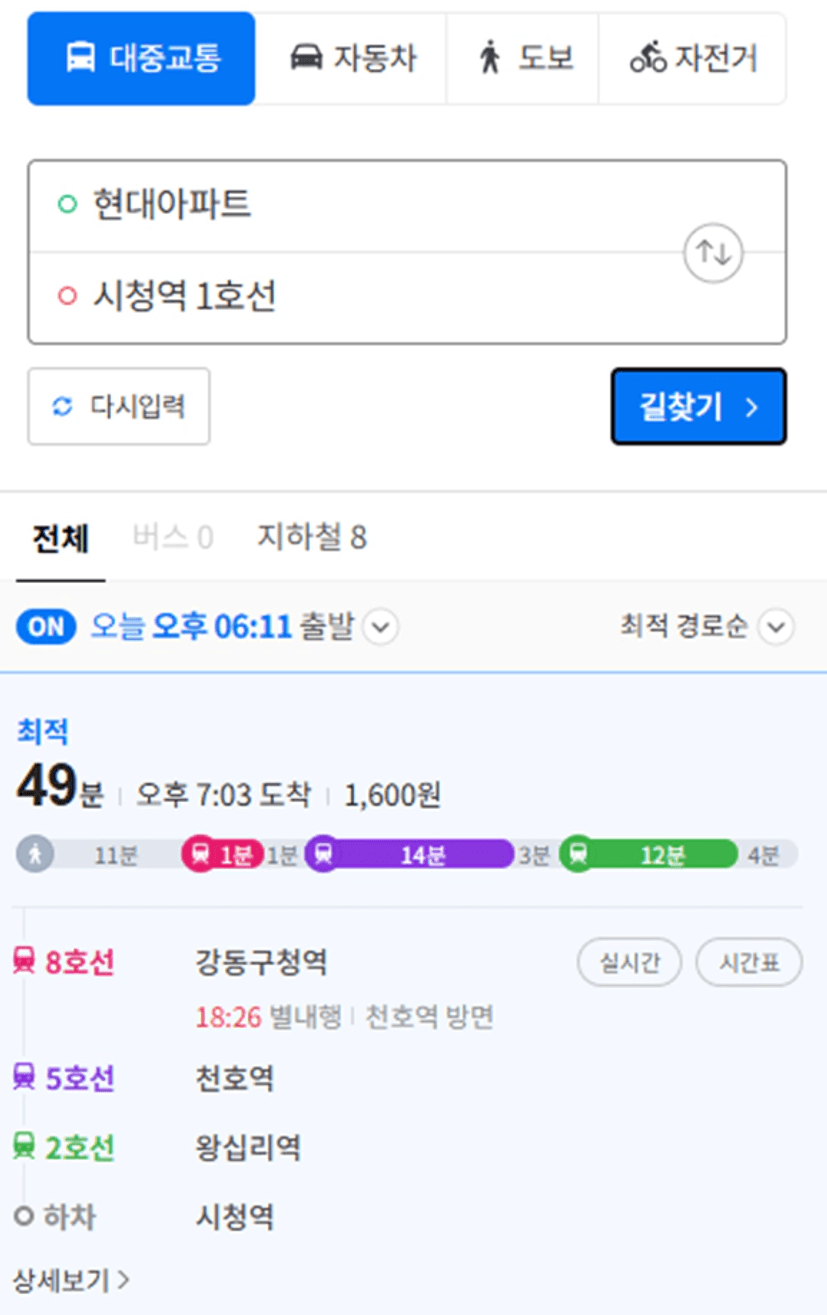Screen dimensions: 827x1315
Task: Expand the 오후 06:11 출발 time dropdown
Action: [x=380, y=628]
